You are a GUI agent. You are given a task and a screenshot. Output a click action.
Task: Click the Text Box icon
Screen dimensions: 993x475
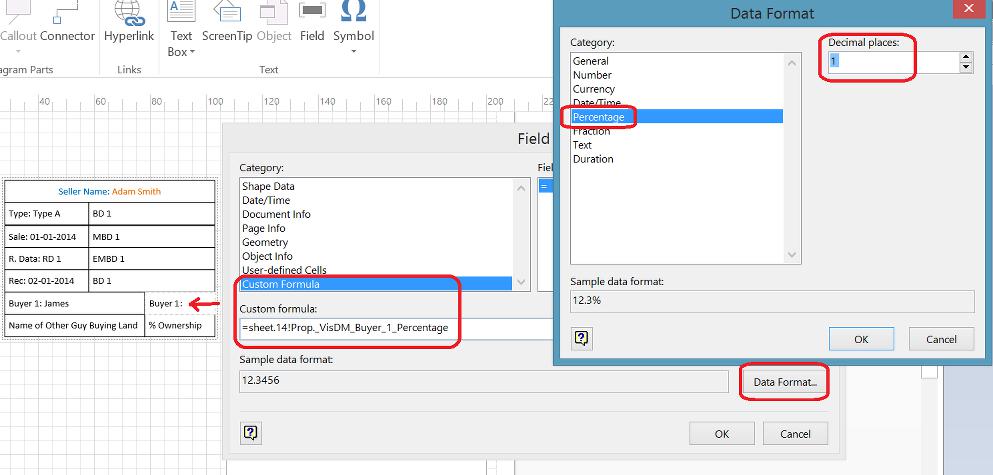pos(181,12)
